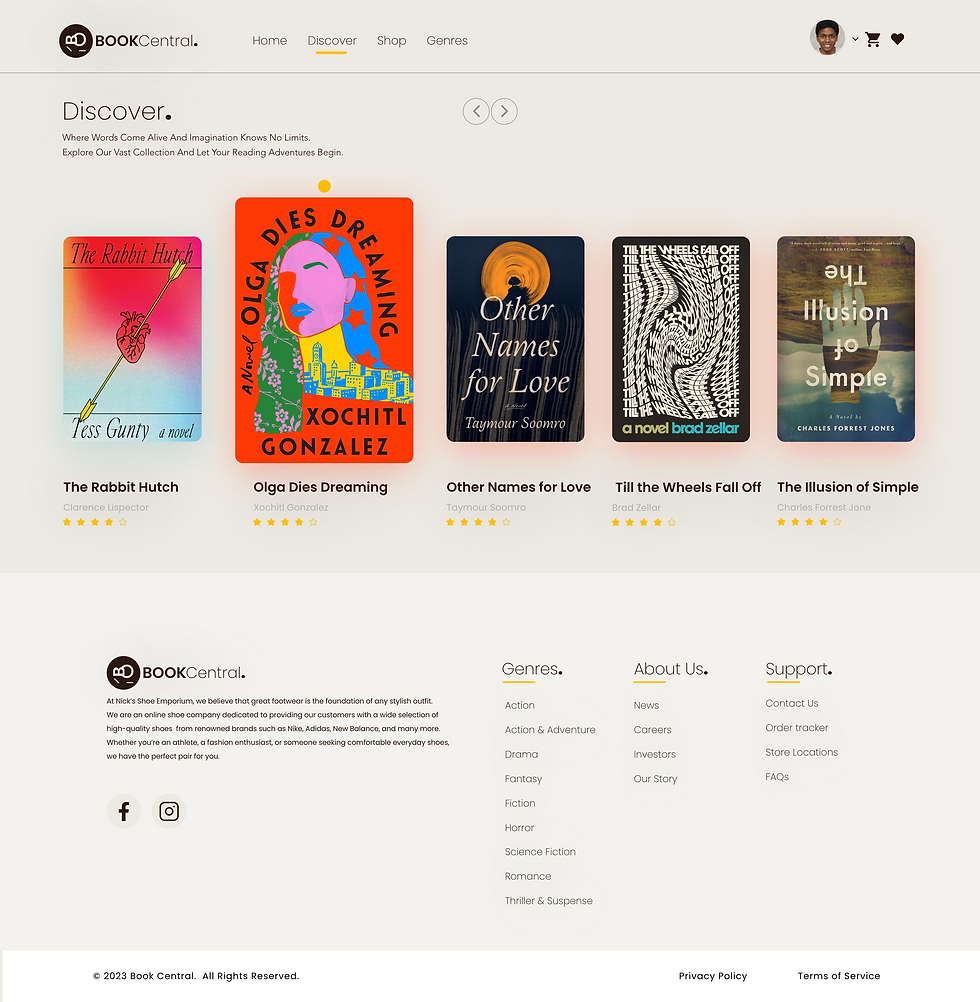Click Other Names for Love star rating
The image size is (980, 1002).
pos(478,522)
